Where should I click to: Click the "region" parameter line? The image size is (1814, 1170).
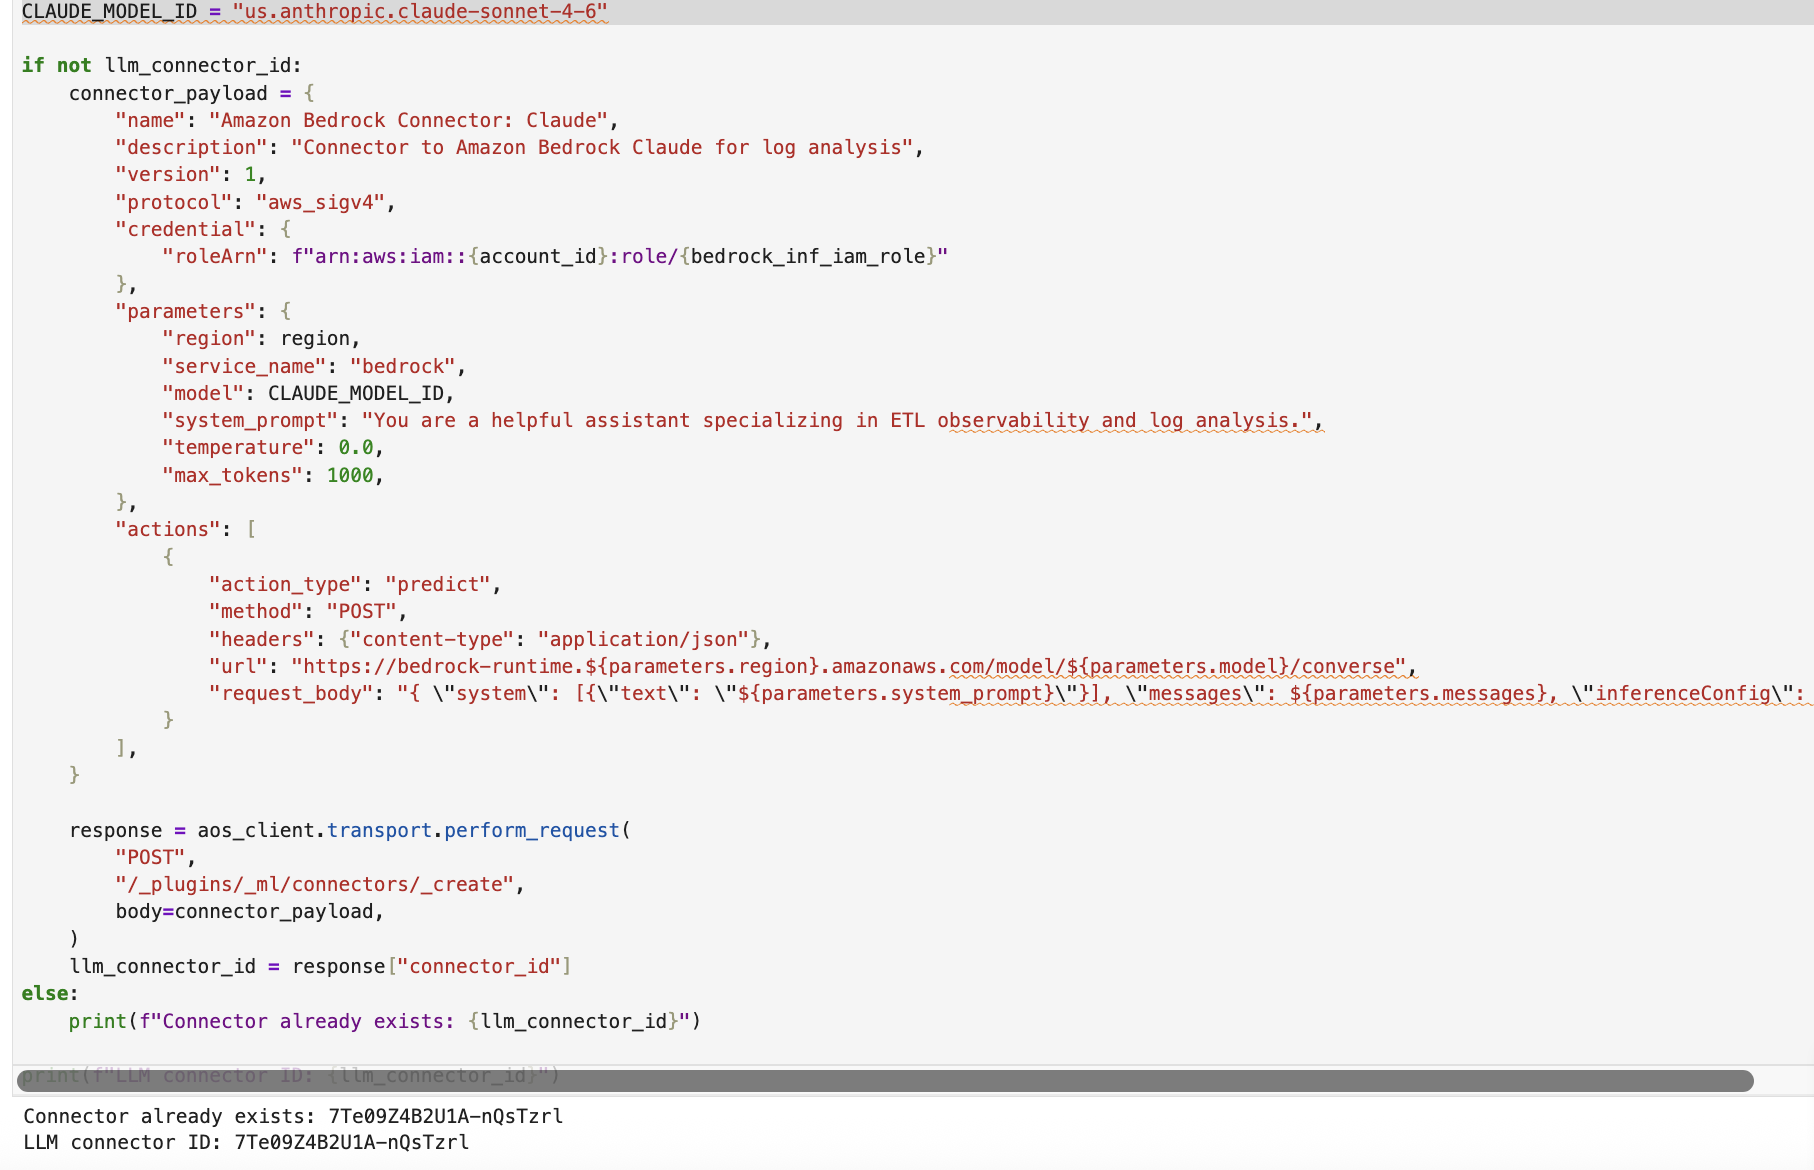click(x=261, y=338)
